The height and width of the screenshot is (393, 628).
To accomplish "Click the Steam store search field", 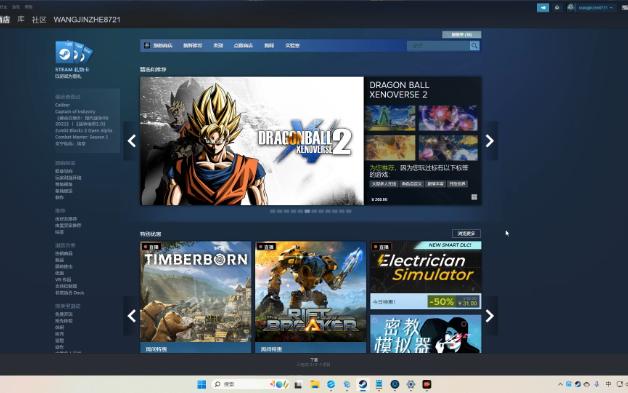I will point(438,46).
